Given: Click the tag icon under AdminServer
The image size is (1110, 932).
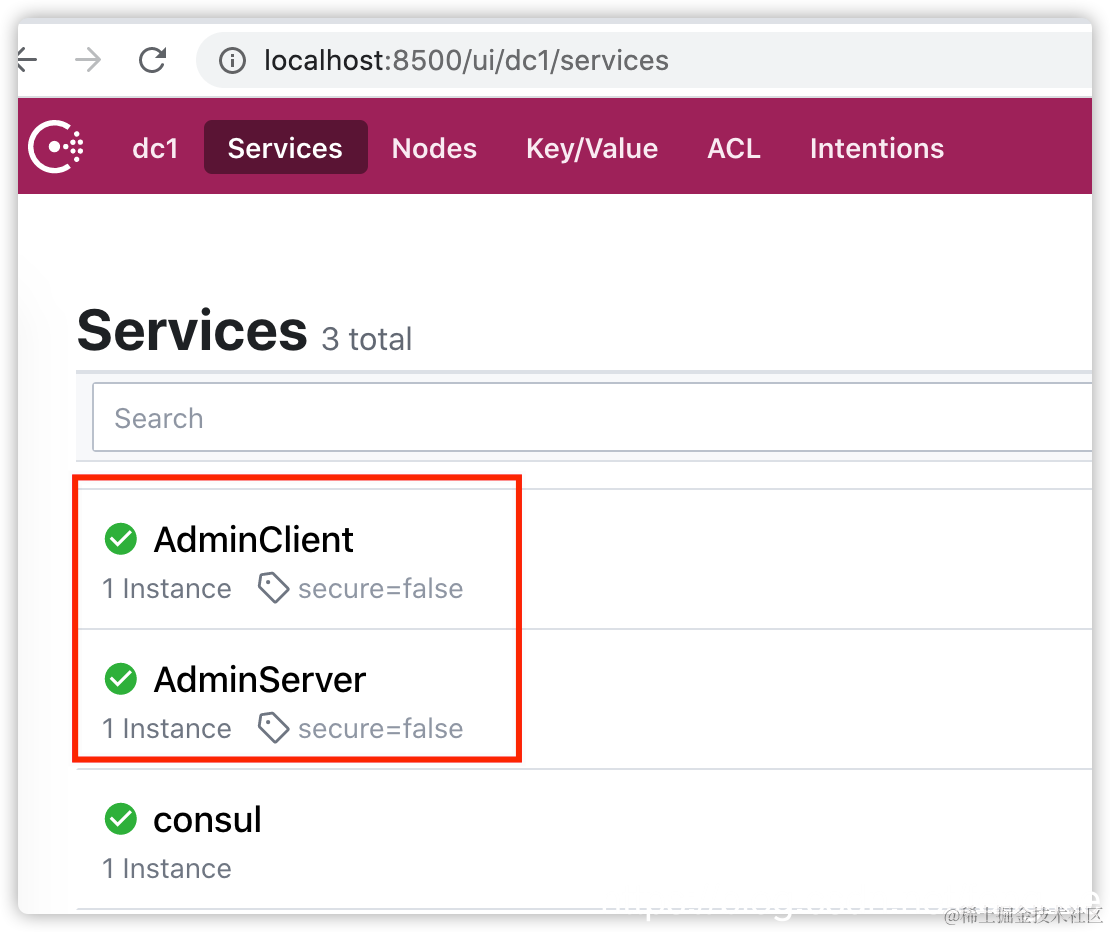Looking at the screenshot, I should point(273,728).
